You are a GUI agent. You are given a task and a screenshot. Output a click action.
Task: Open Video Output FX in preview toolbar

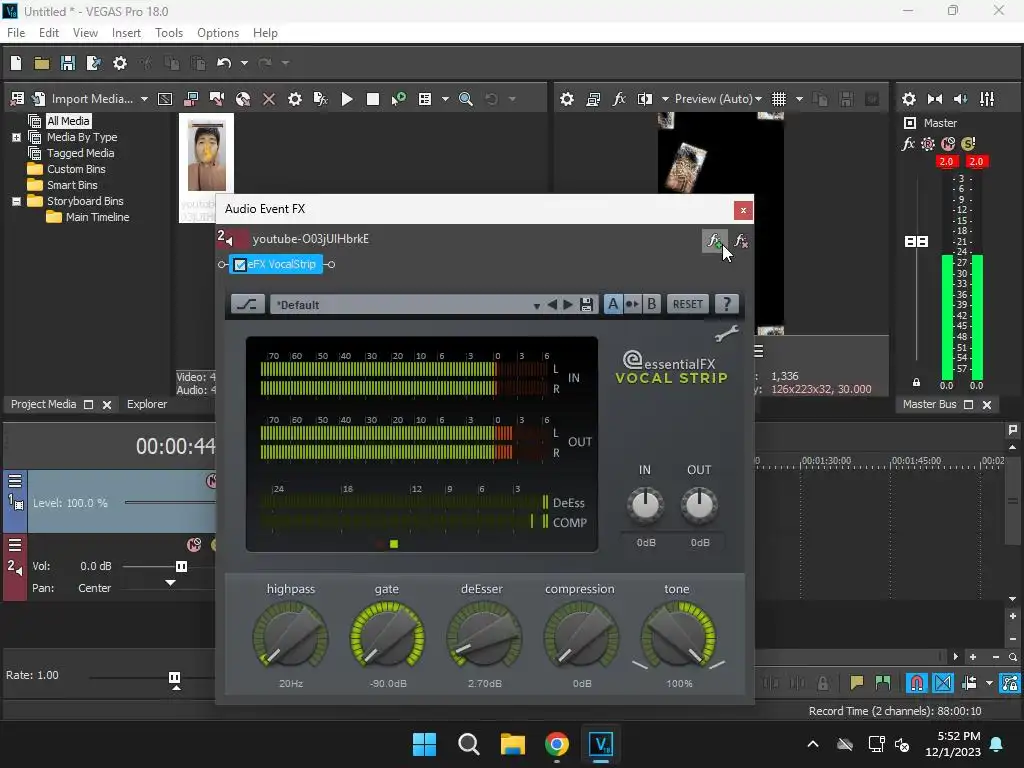point(618,99)
